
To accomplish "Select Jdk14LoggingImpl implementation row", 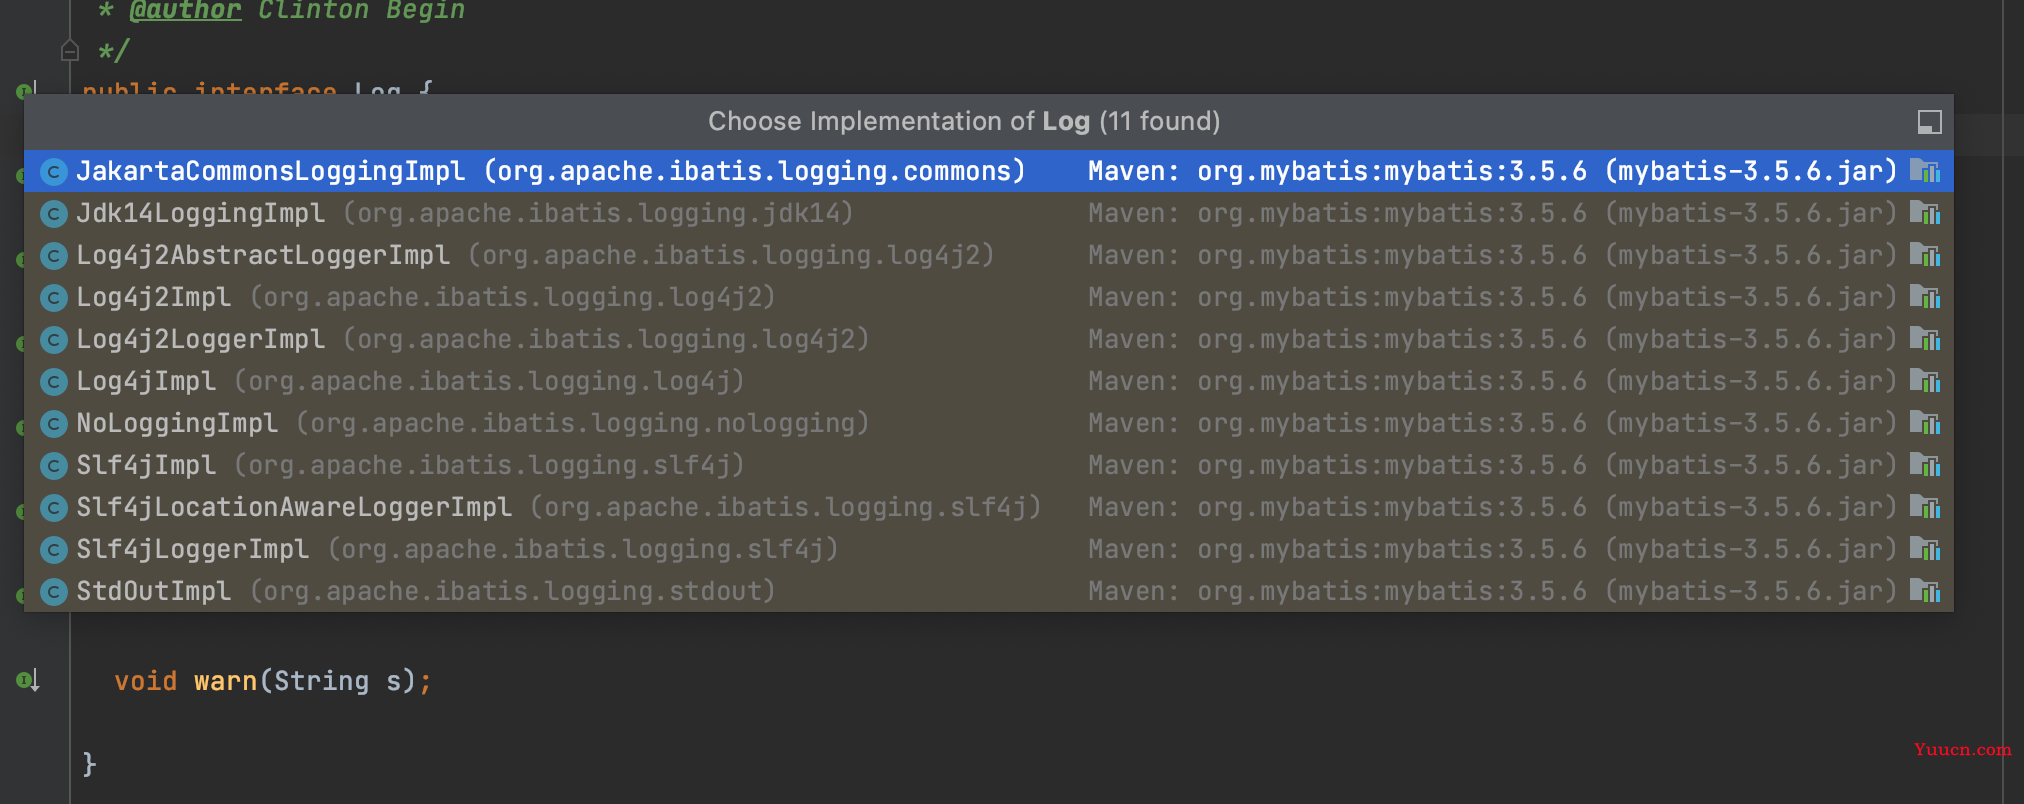I will pyautogui.click(x=988, y=213).
